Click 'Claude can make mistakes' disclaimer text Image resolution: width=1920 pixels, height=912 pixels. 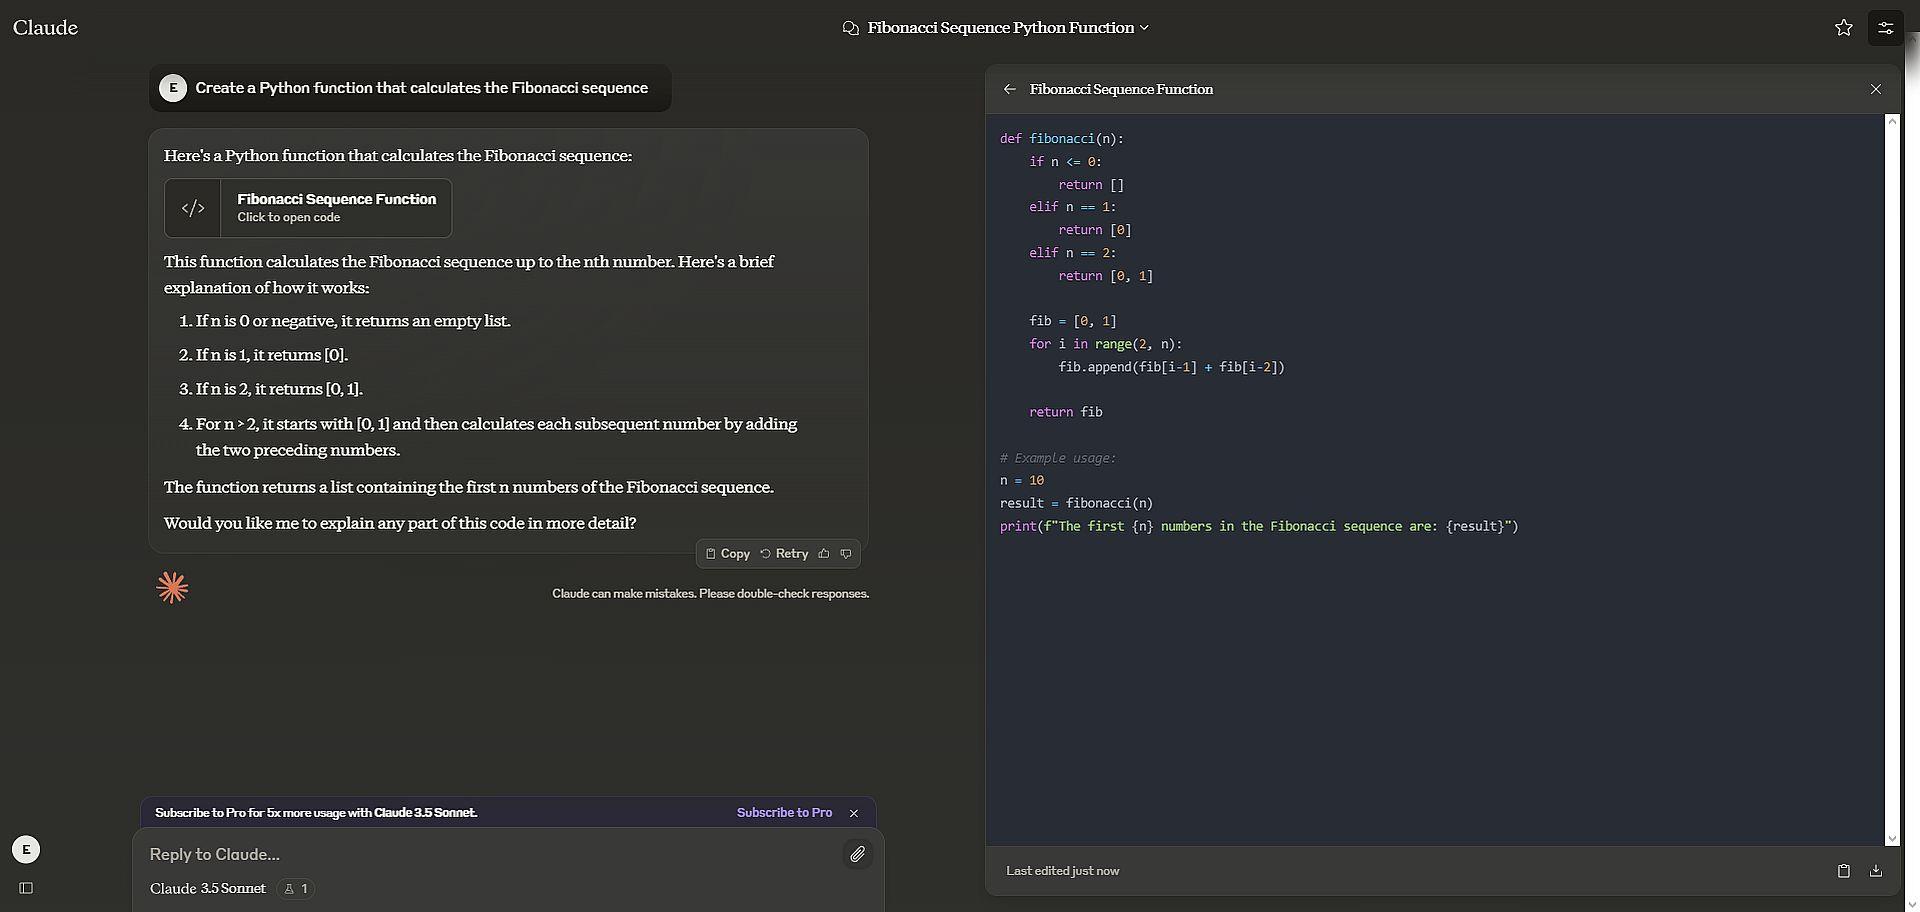(x=710, y=594)
